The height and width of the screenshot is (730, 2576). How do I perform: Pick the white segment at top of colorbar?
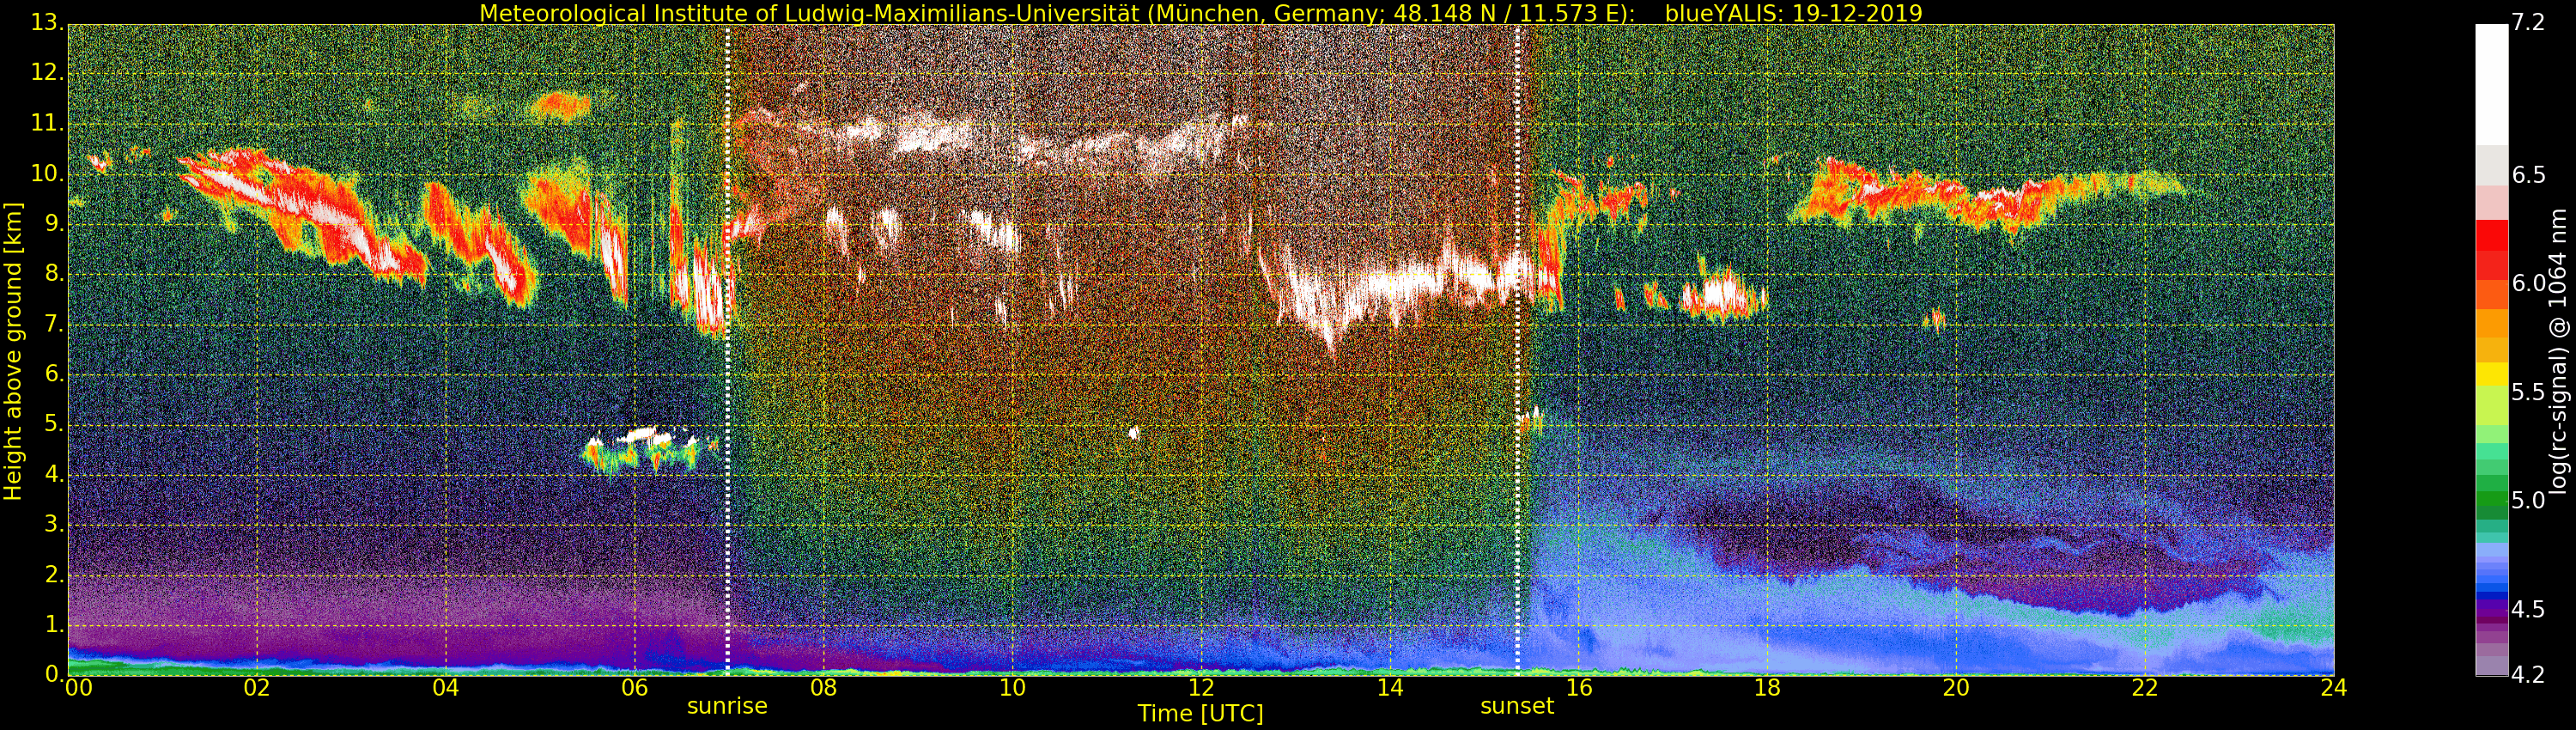click(2491, 85)
